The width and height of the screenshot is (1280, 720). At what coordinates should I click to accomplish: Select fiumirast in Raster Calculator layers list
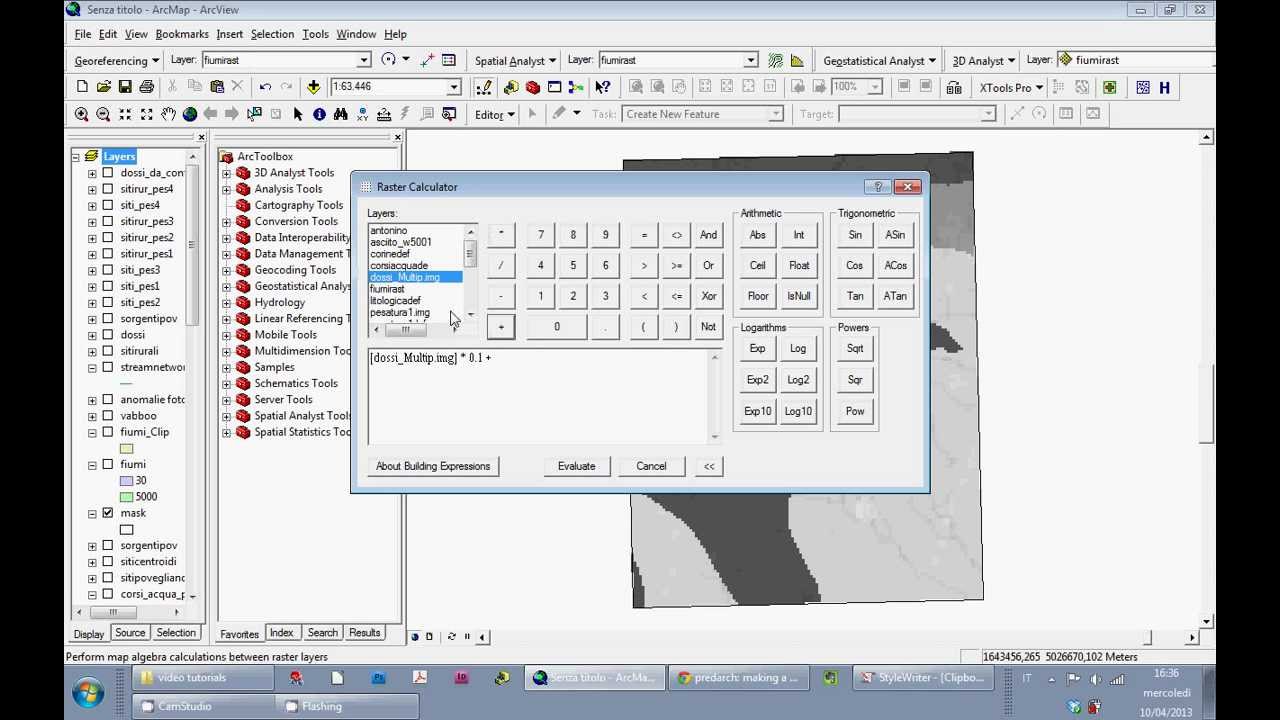click(387, 289)
